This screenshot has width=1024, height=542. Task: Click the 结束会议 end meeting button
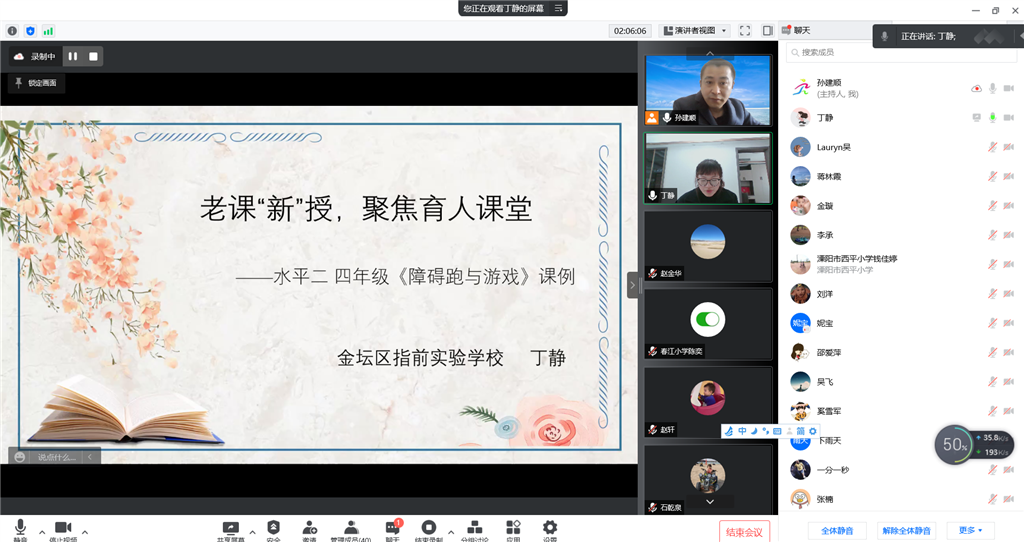[x=744, y=532]
